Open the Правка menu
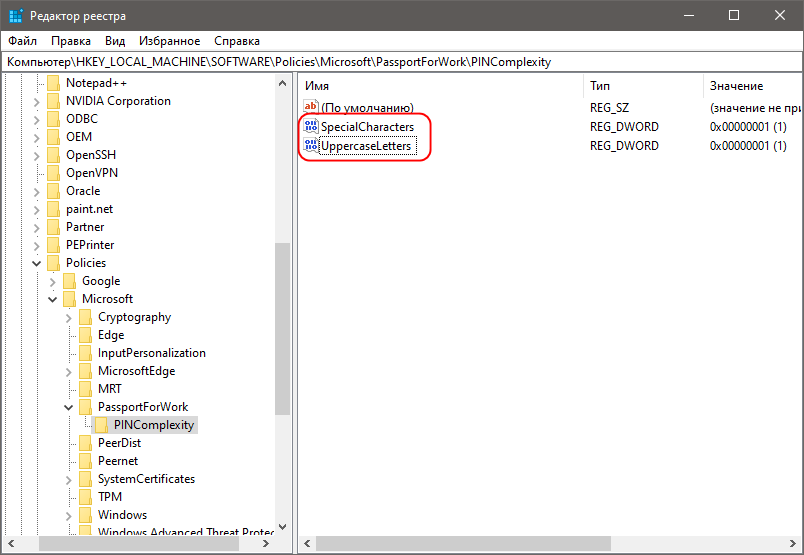 coord(71,41)
